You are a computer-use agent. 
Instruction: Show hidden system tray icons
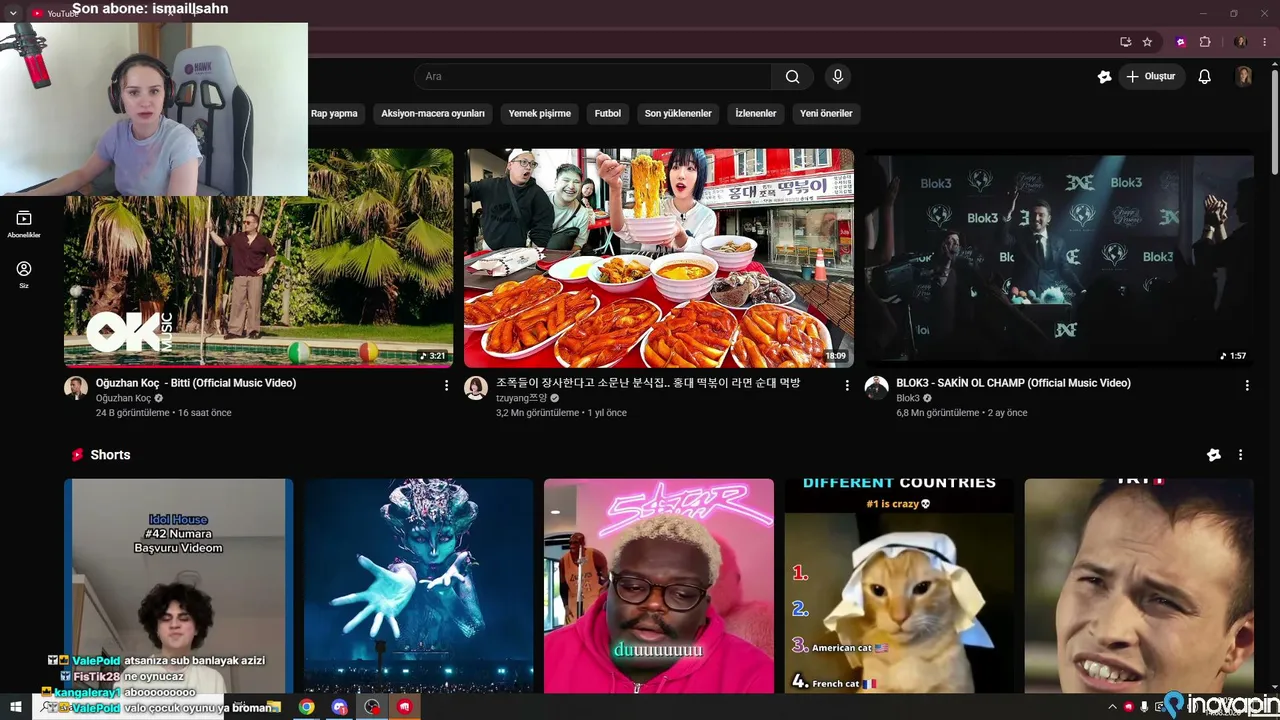[x=1112, y=707]
